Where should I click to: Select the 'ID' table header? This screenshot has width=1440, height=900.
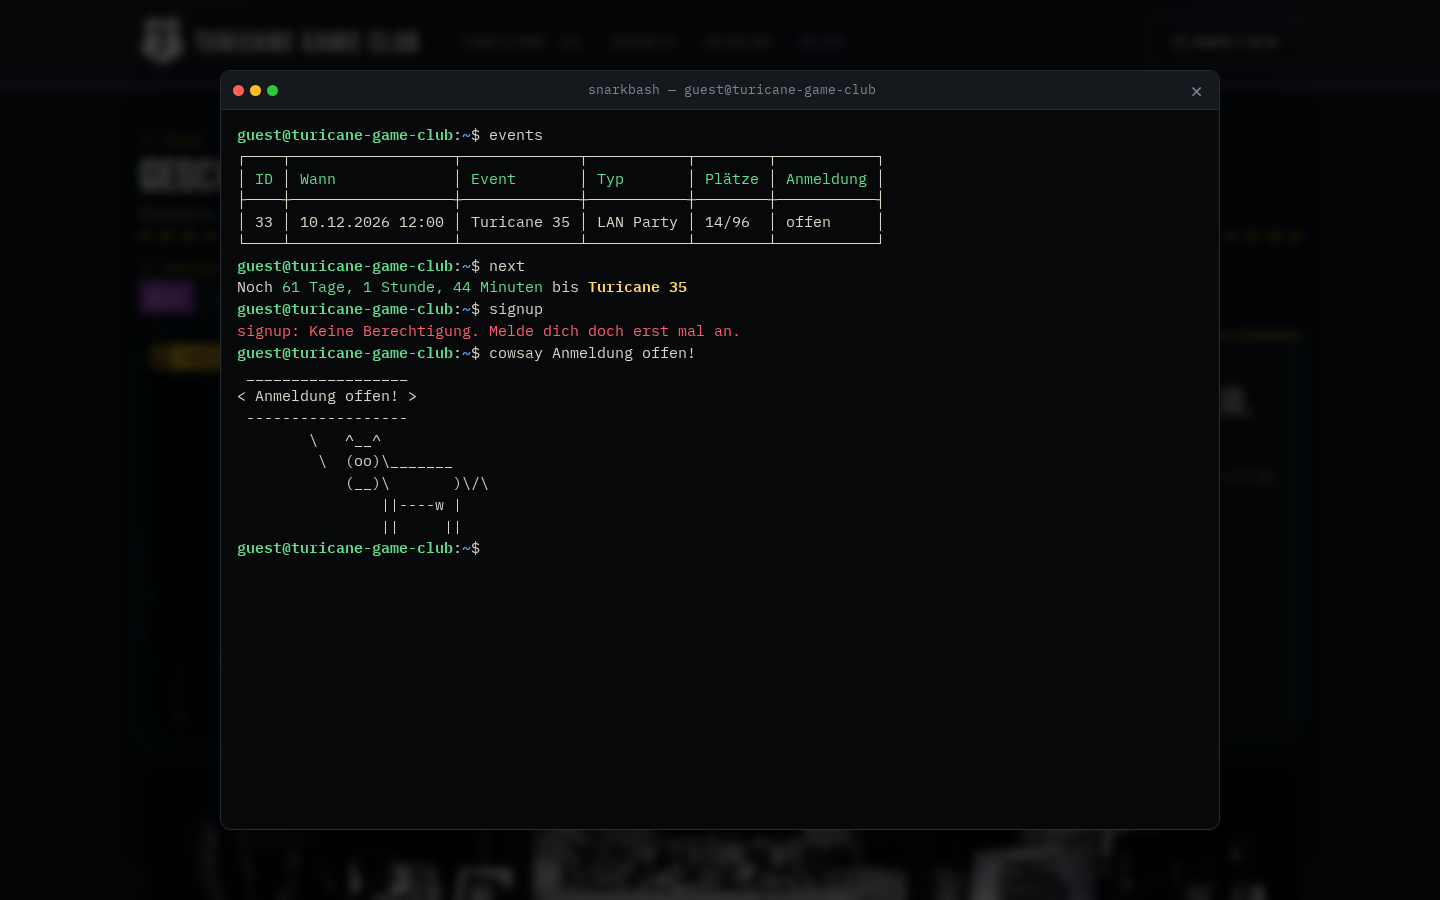[x=264, y=179]
